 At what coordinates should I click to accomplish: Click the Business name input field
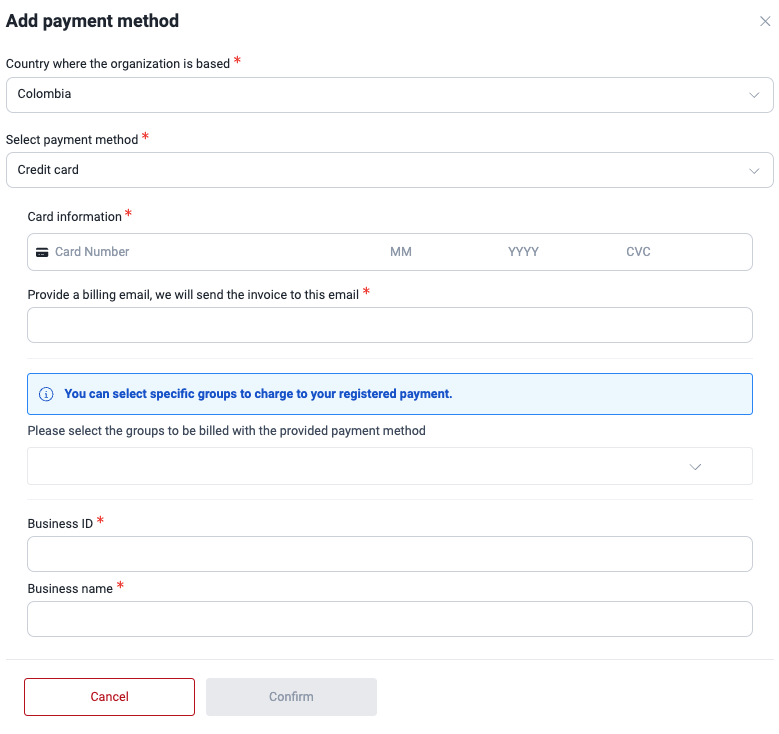tap(389, 619)
